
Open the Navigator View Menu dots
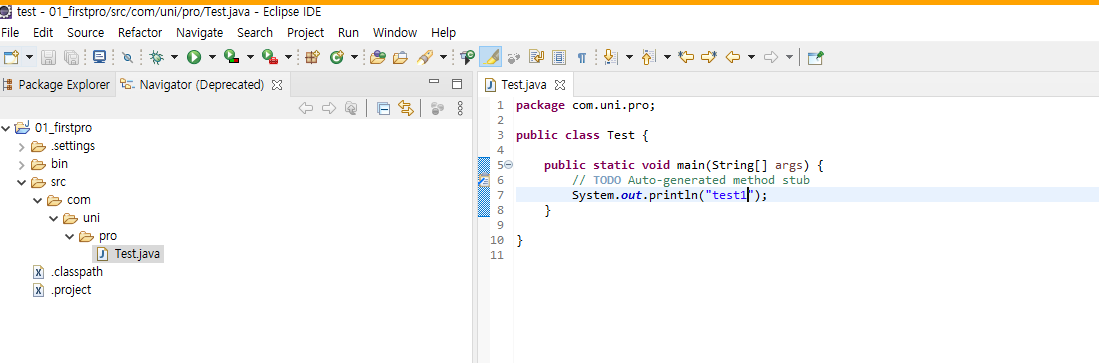pyautogui.click(x=460, y=108)
